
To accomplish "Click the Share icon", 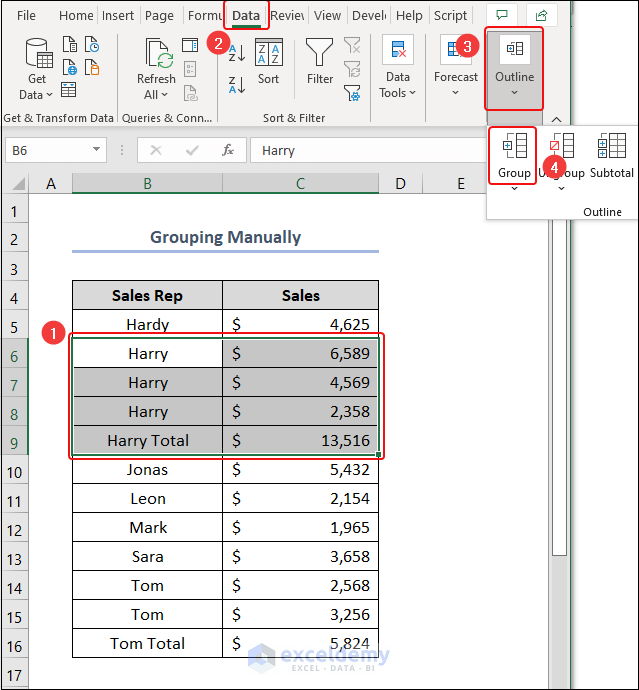I will [541, 15].
